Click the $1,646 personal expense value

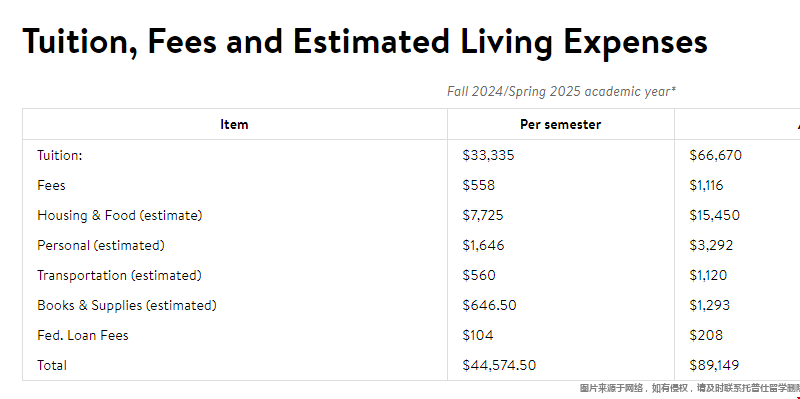[483, 245]
